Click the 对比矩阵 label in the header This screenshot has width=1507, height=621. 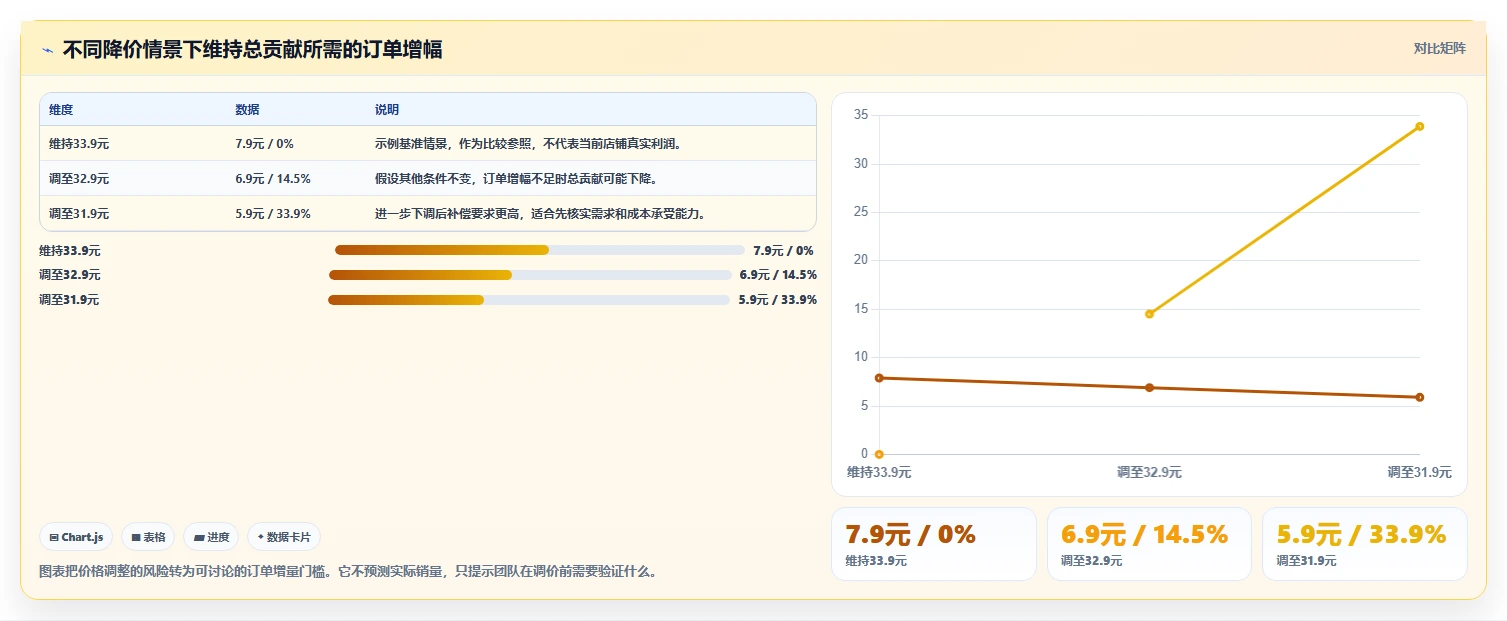(x=1440, y=48)
